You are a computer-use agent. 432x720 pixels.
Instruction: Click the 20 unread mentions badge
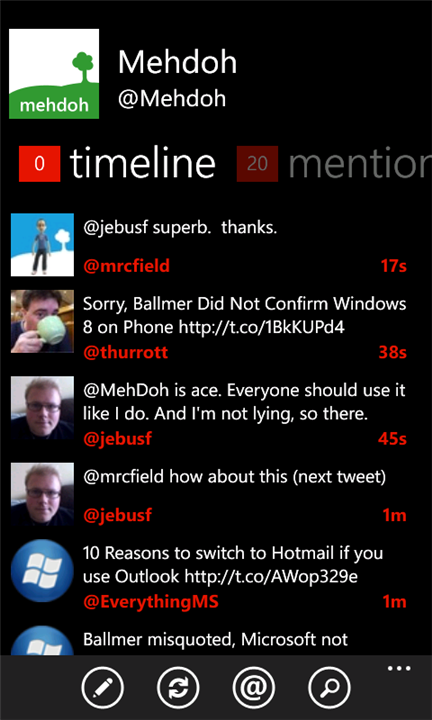257,164
